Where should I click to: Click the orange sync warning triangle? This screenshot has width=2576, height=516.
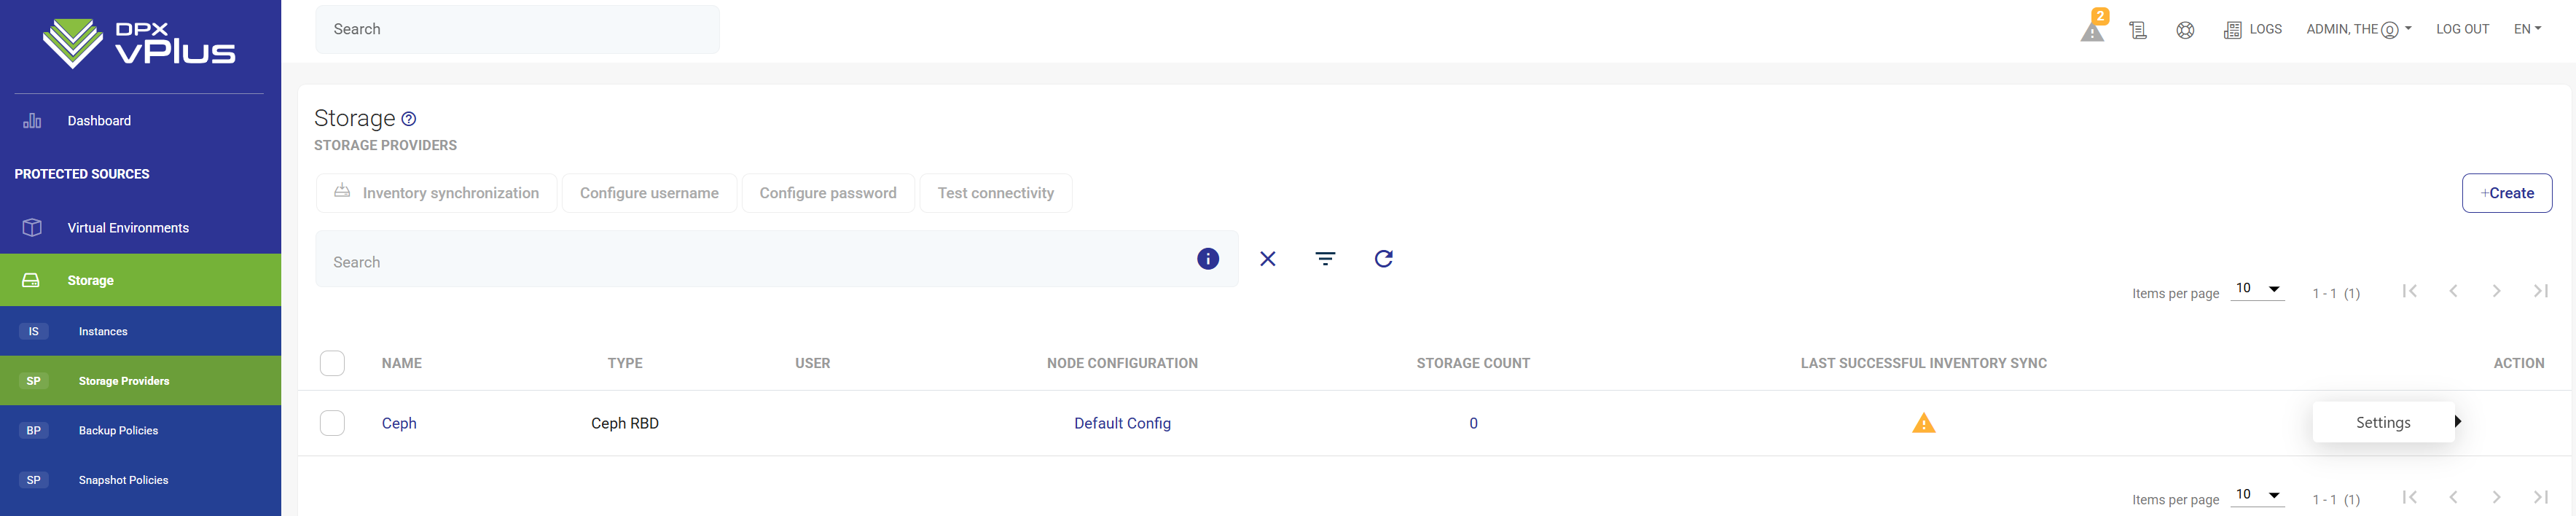pos(1923,423)
